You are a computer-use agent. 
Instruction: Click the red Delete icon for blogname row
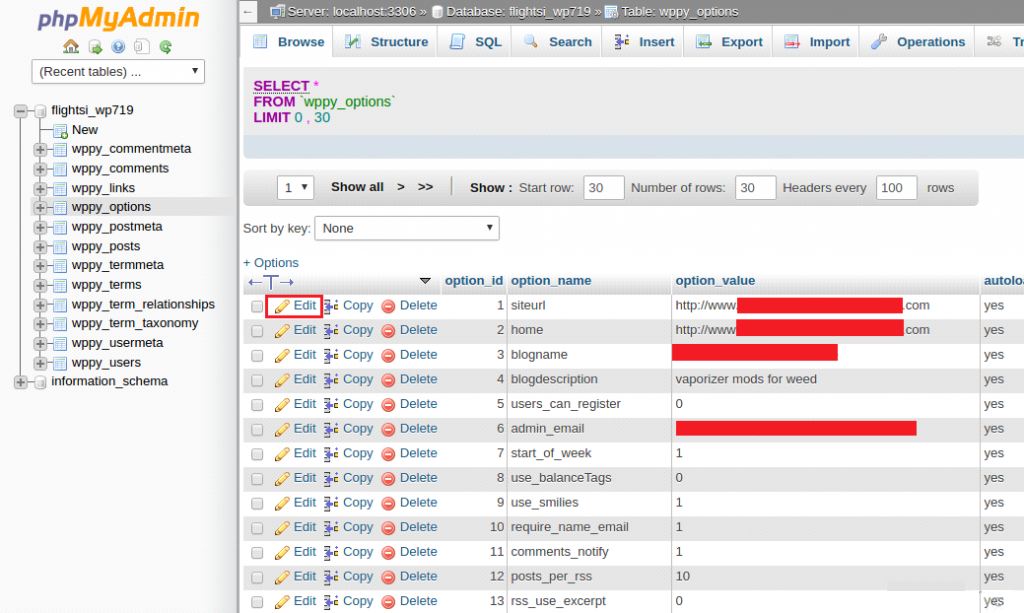(x=388, y=355)
